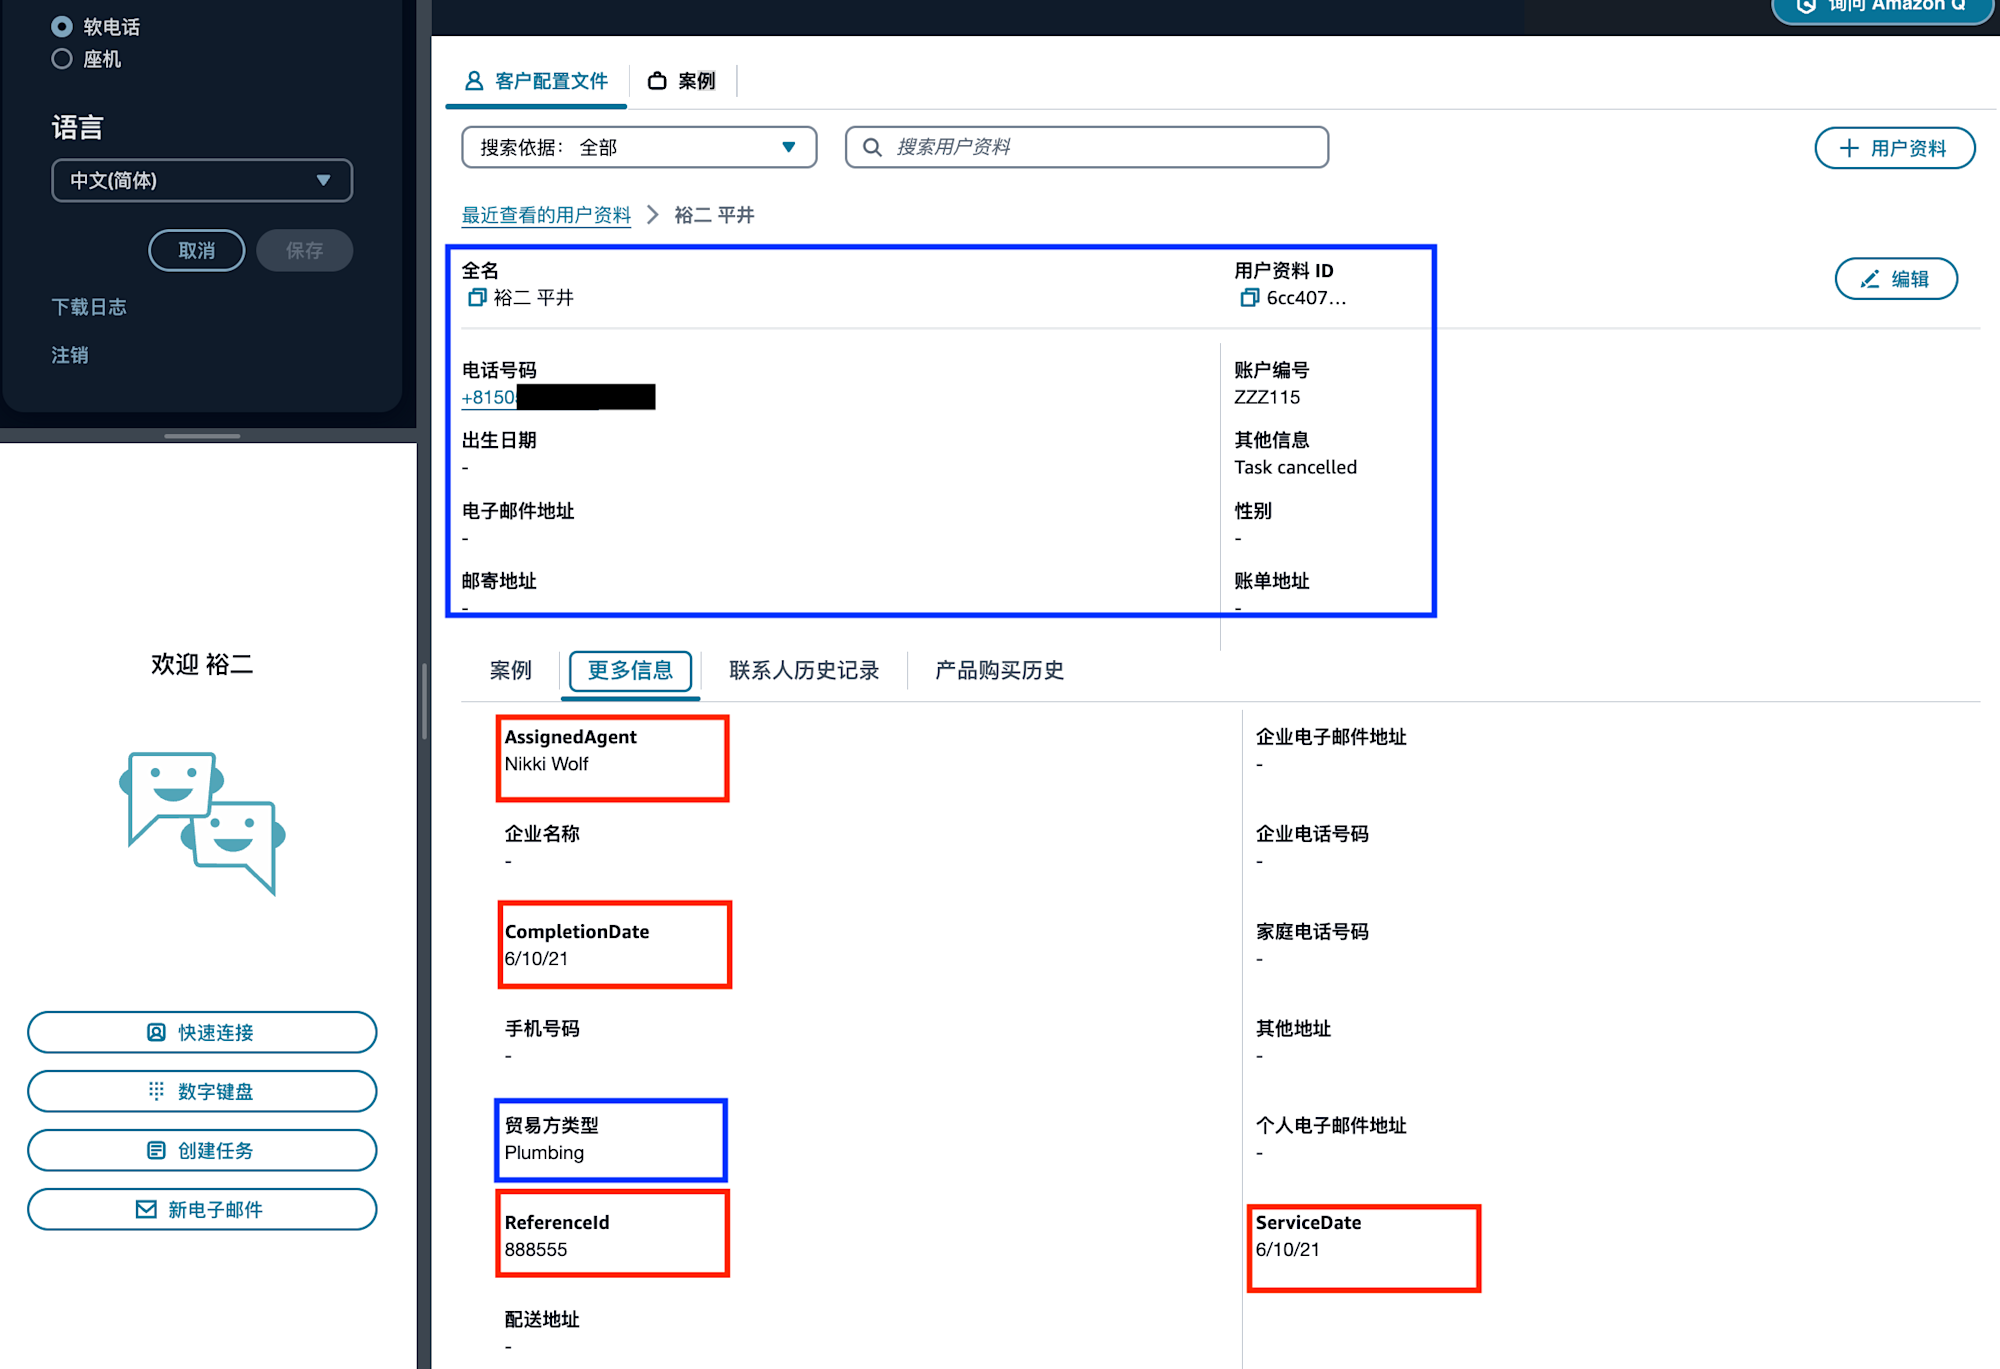Copy the profile ID 6cc407 icon
Image resolution: width=2000 pixels, height=1369 pixels.
point(1249,297)
